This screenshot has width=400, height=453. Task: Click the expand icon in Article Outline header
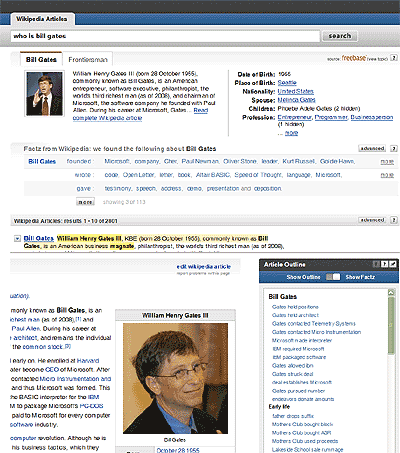click(393, 264)
